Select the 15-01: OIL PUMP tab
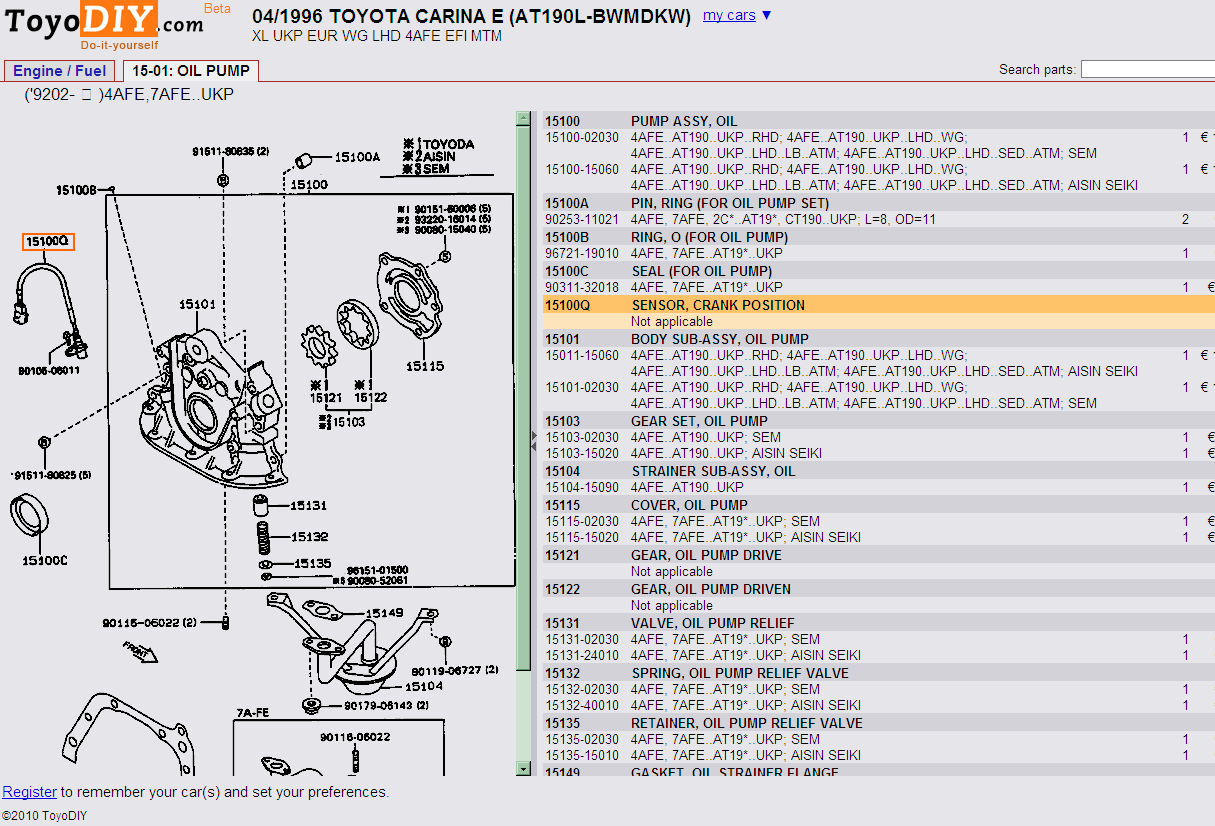The width and height of the screenshot is (1215, 826). 192,71
